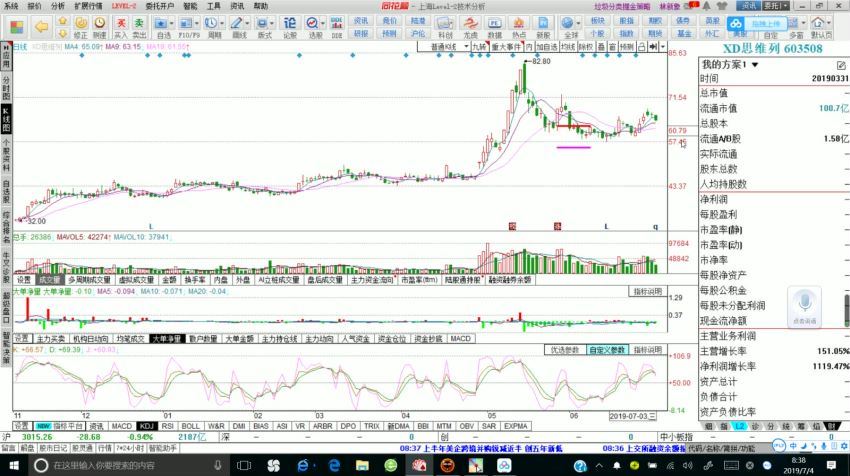
Task: Select the 主力买卖 indicator tab
Action: [x=51, y=339]
